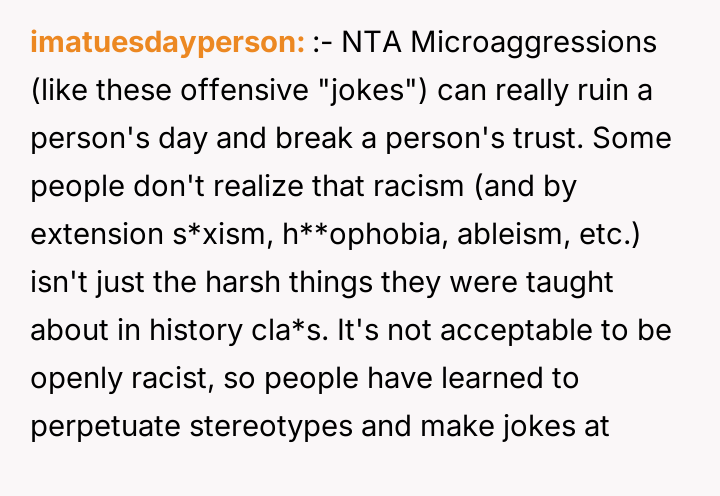This screenshot has width=720, height=496.
Task: Click the word "taught" in the comment
Action: point(569,283)
